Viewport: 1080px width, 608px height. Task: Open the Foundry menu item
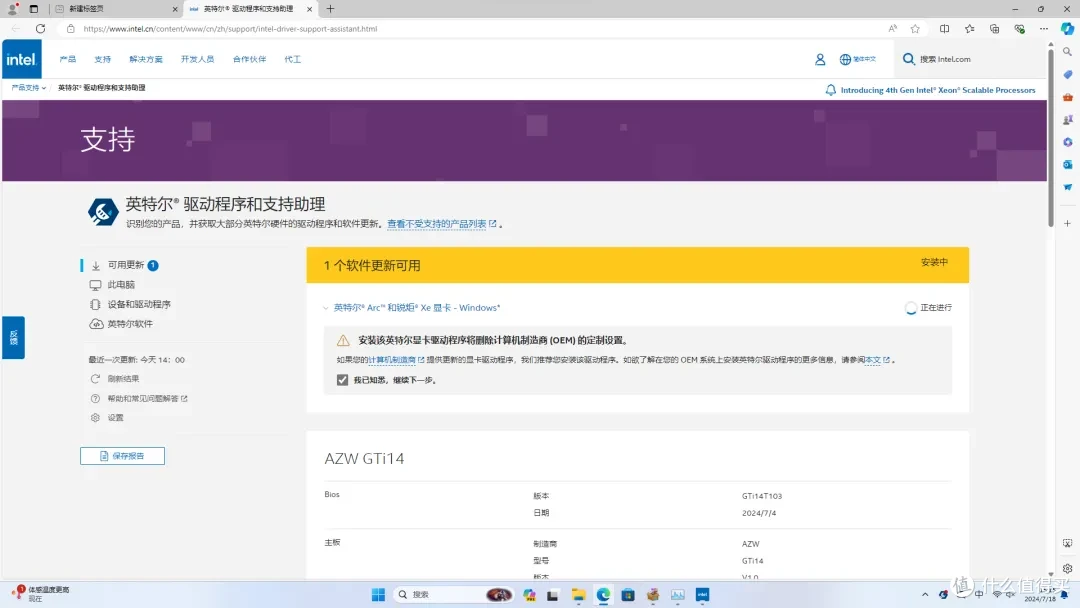click(293, 59)
